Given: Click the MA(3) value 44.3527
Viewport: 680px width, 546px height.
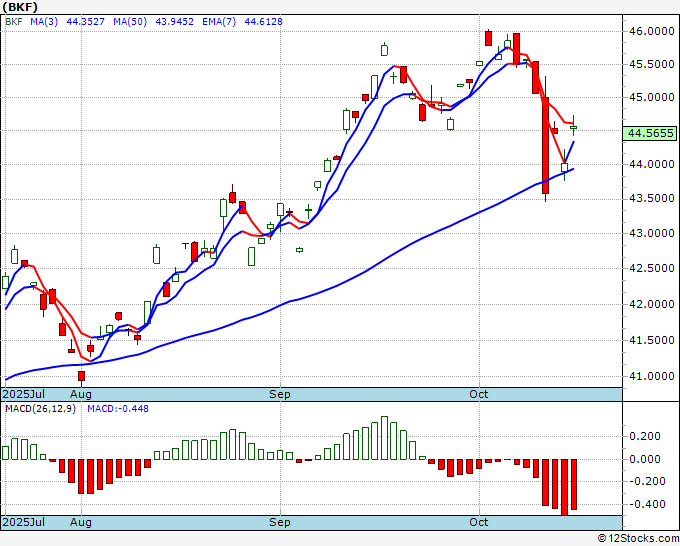Looking at the screenshot, I should [x=85, y=21].
